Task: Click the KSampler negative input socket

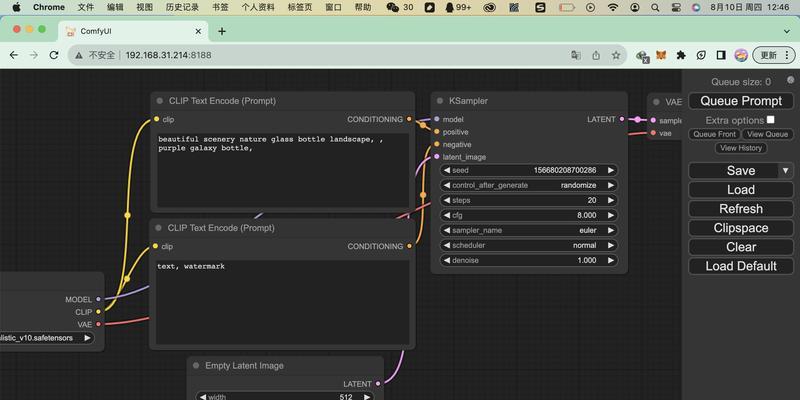Action: pos(437,144)
